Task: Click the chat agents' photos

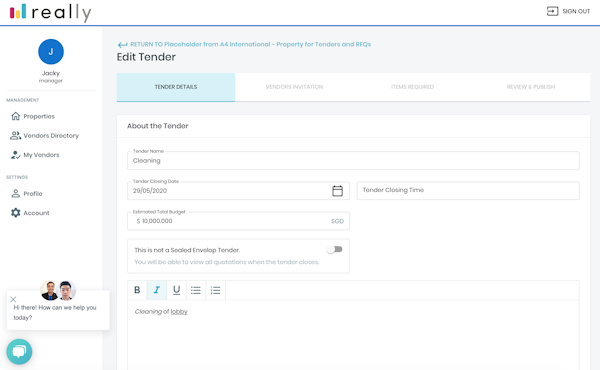Action: tap(58, 290)
